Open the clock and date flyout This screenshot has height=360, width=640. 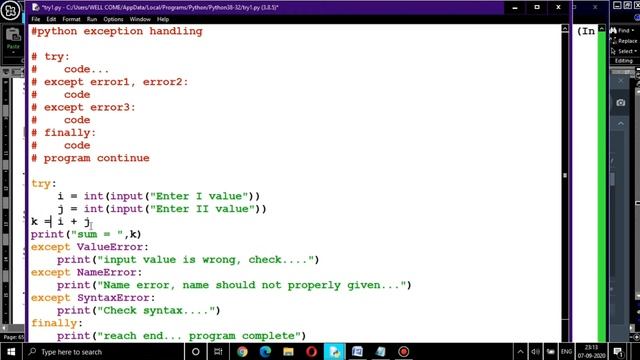591,351
